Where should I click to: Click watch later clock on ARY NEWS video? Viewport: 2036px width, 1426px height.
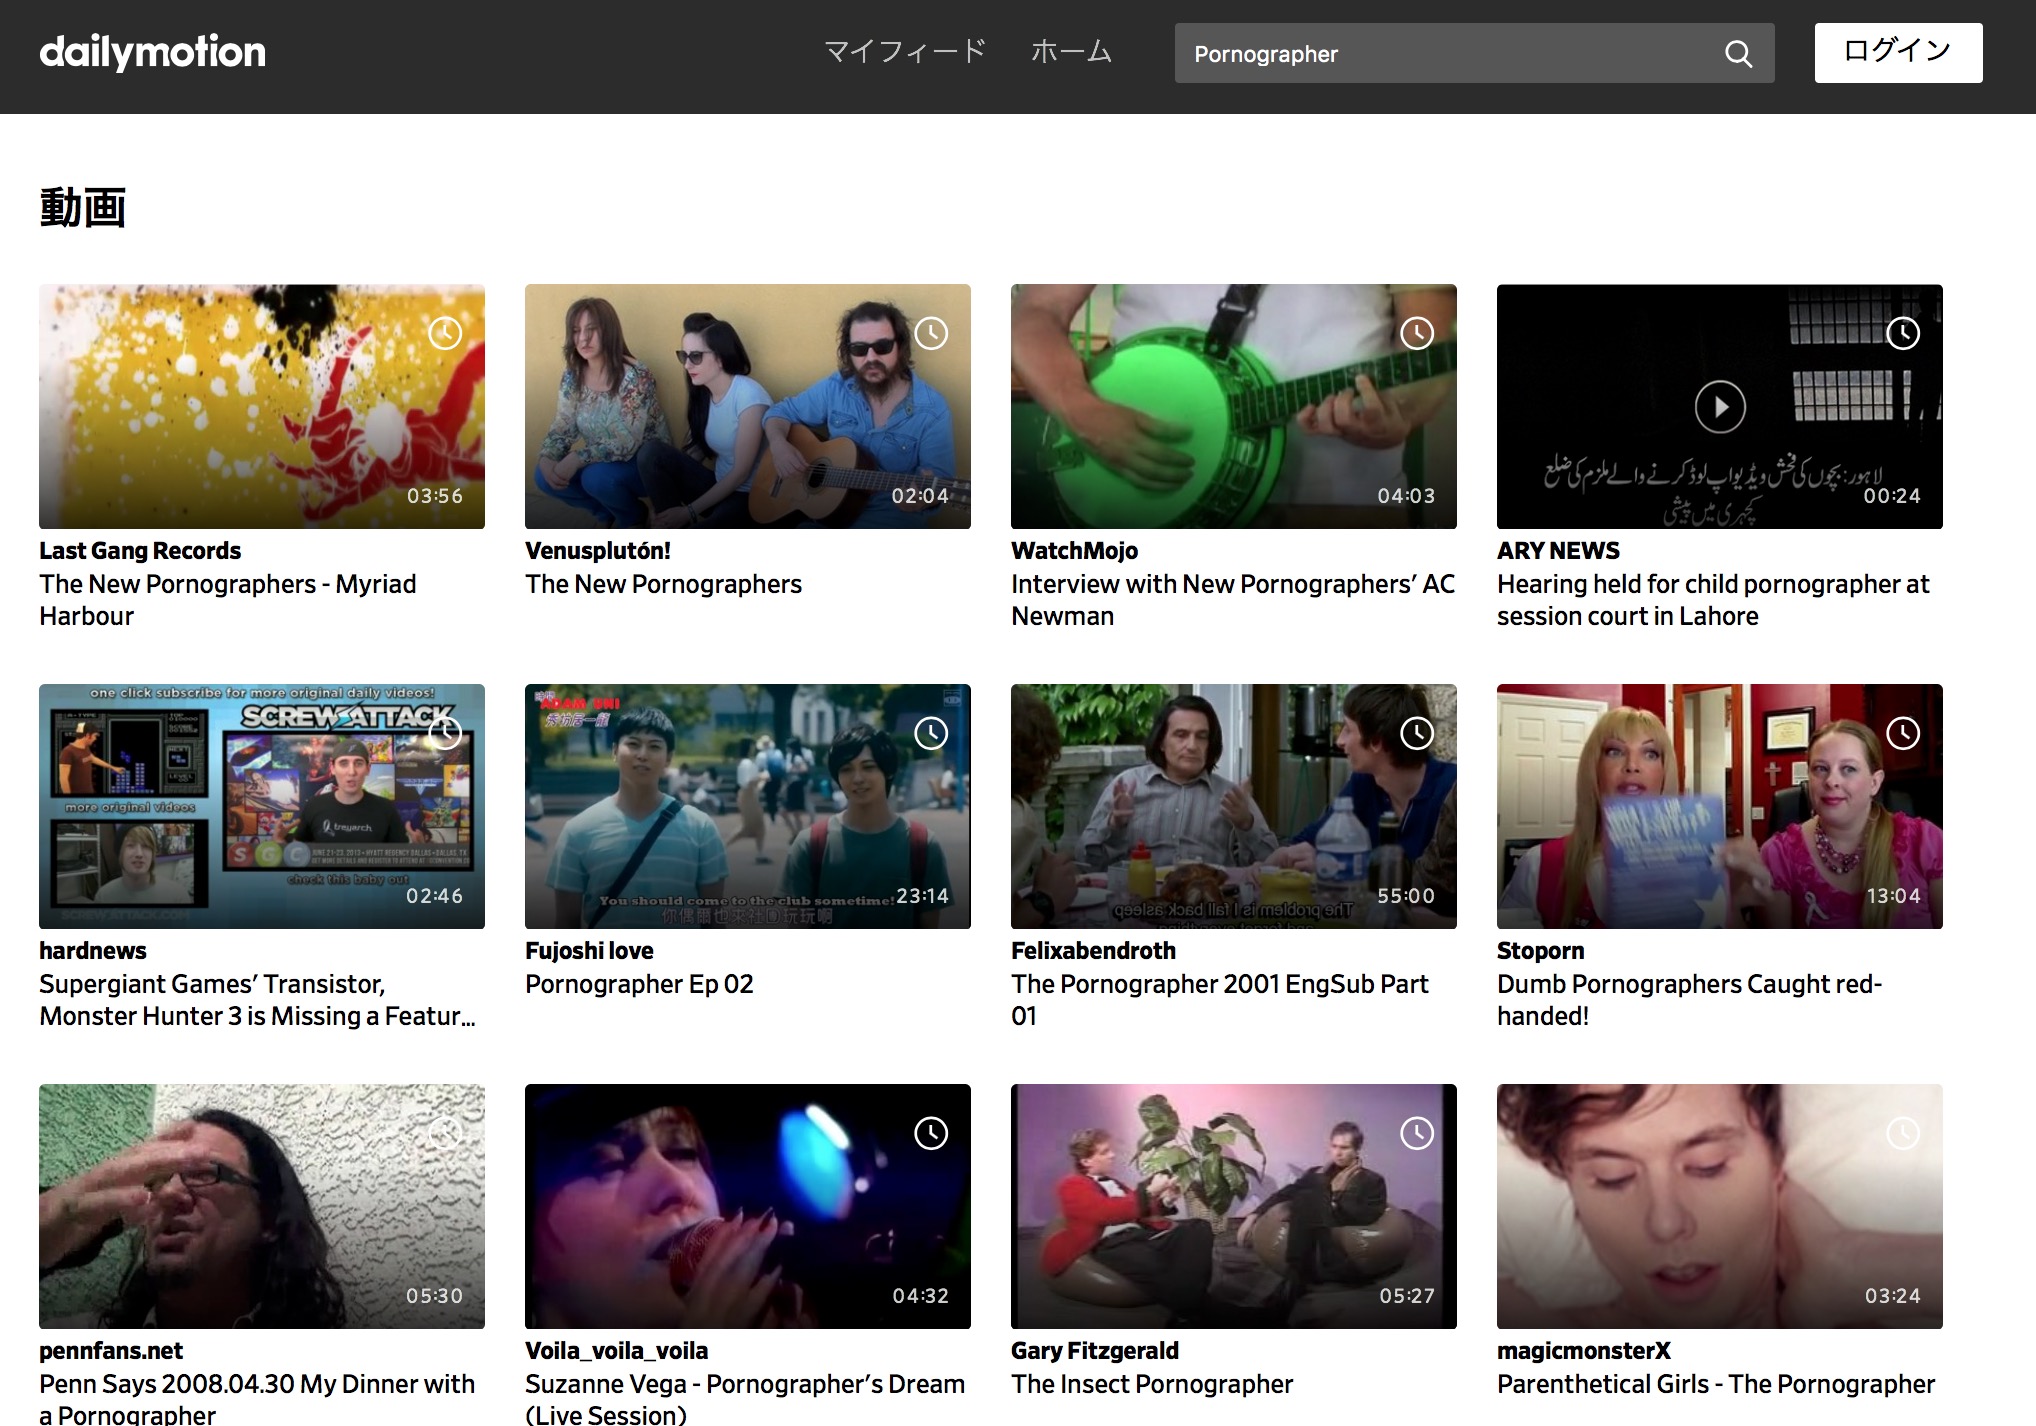1903,333
